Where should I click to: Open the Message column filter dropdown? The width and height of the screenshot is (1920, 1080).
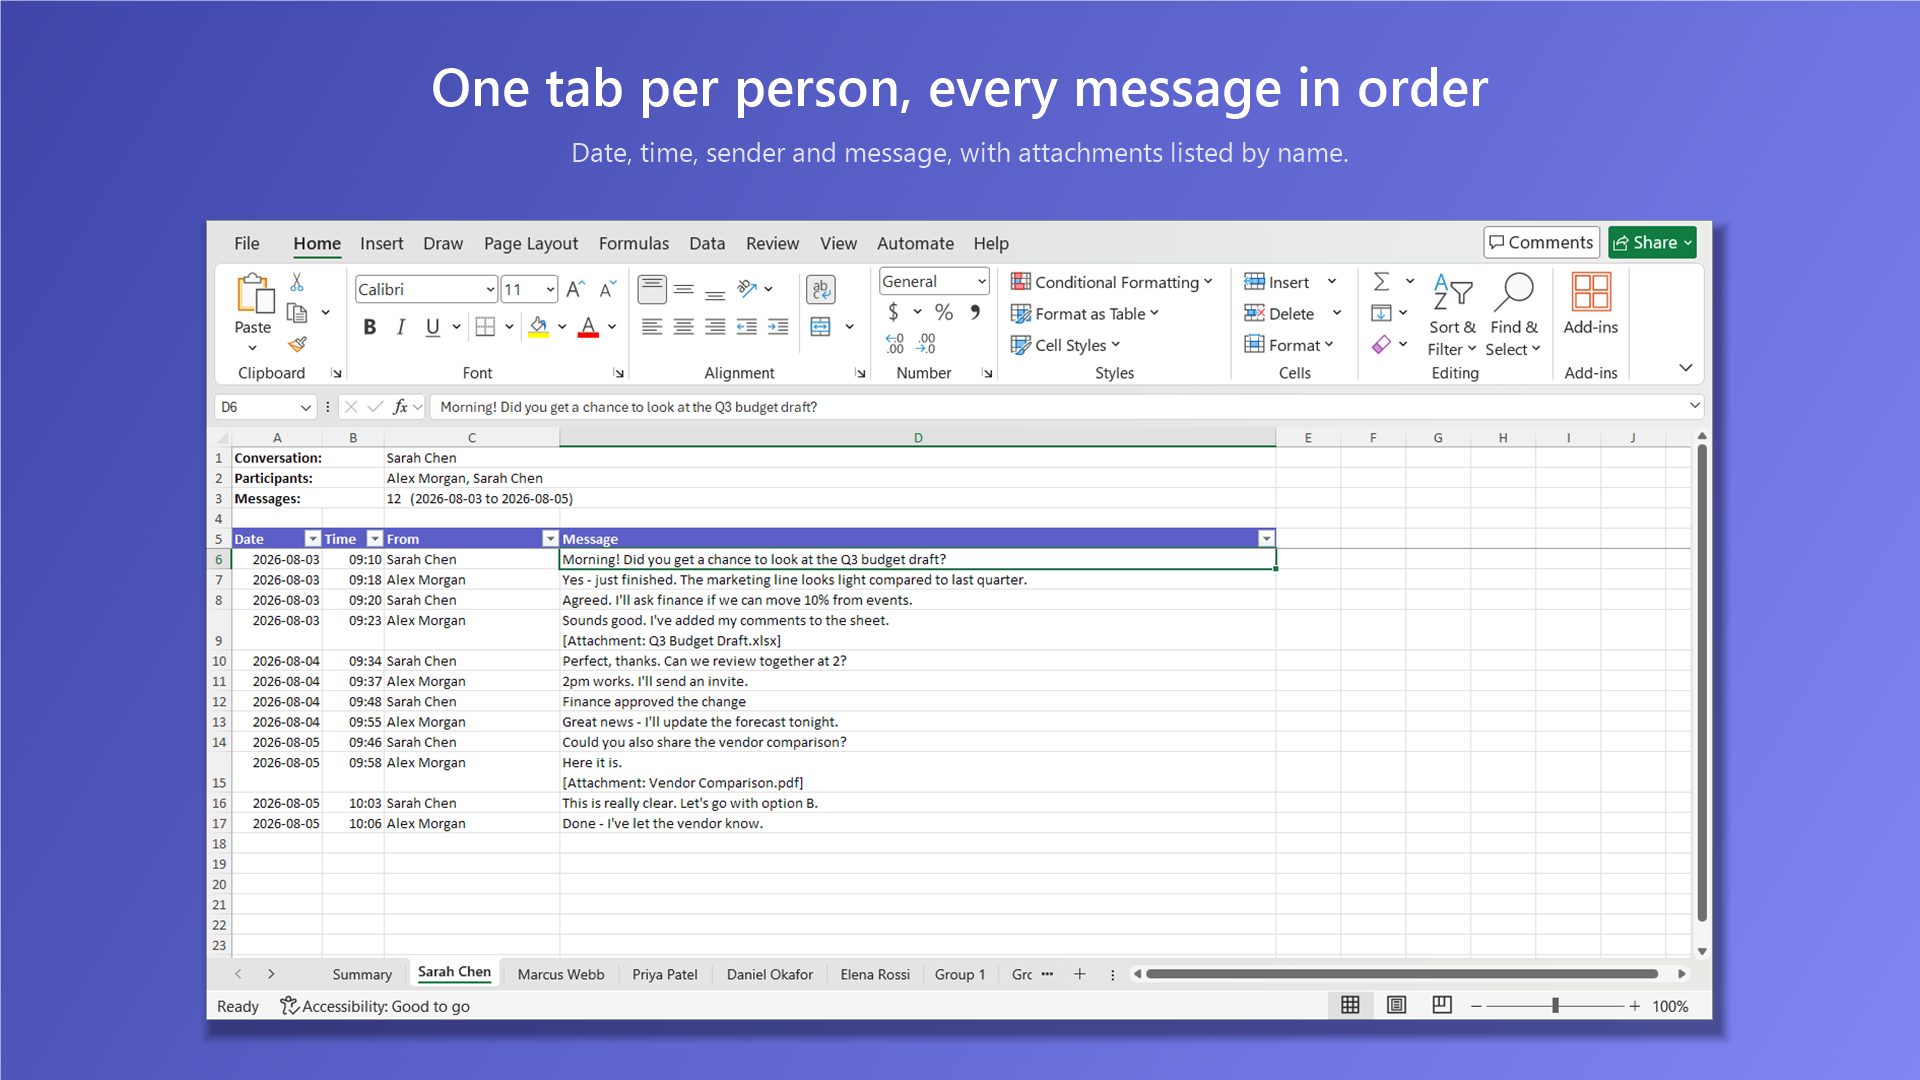point(1266,539)
